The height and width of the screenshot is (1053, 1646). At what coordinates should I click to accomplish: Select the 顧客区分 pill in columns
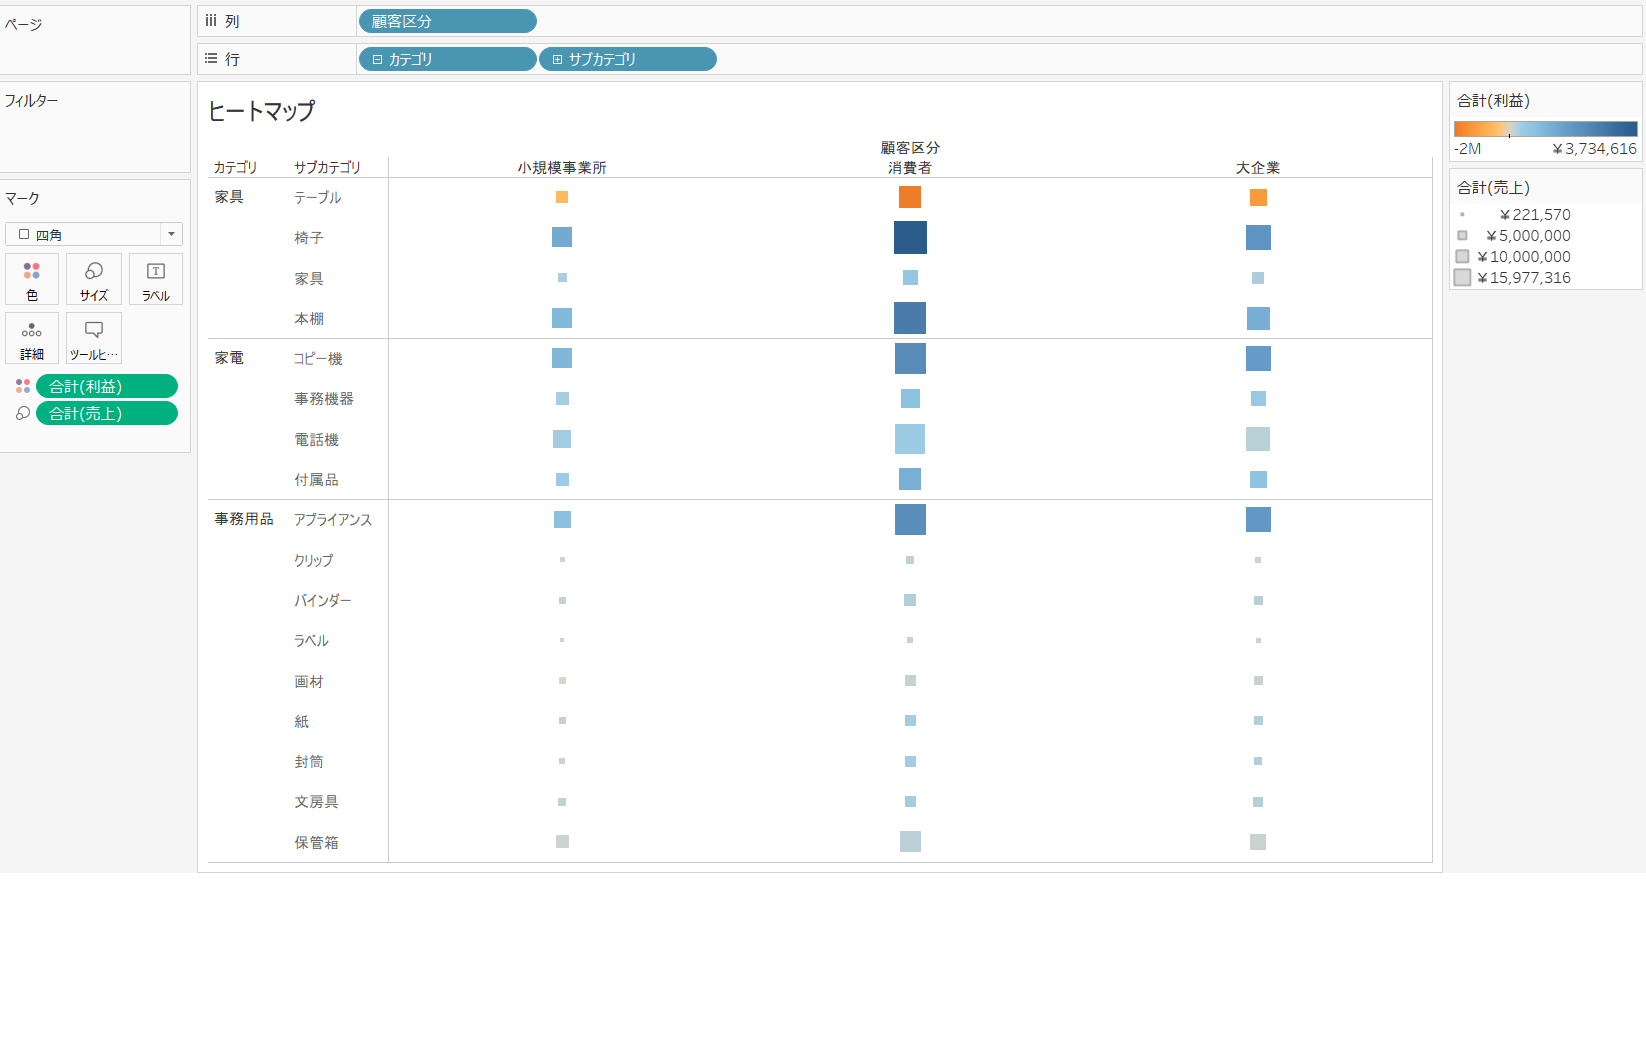click(447, 21)
